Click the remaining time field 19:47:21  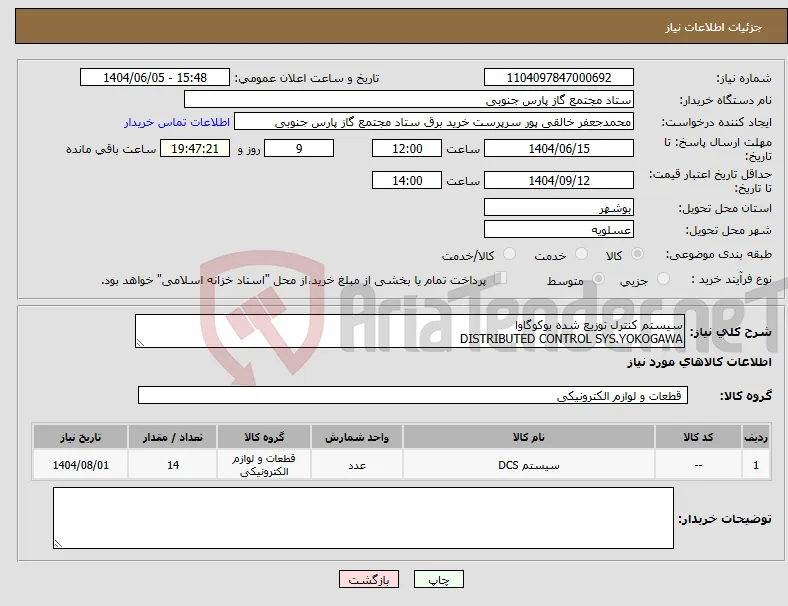pos(195,148)
